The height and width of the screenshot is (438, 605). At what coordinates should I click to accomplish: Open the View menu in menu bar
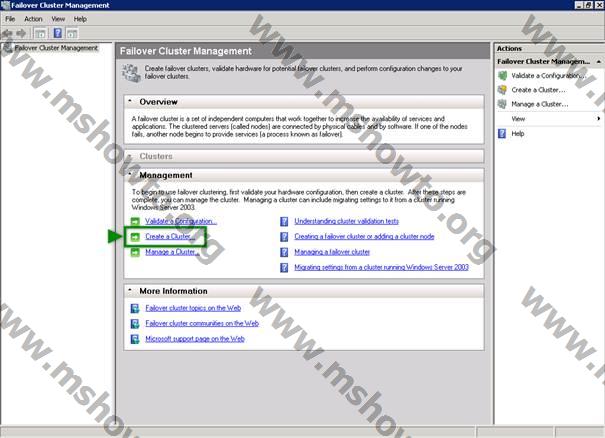58,19
